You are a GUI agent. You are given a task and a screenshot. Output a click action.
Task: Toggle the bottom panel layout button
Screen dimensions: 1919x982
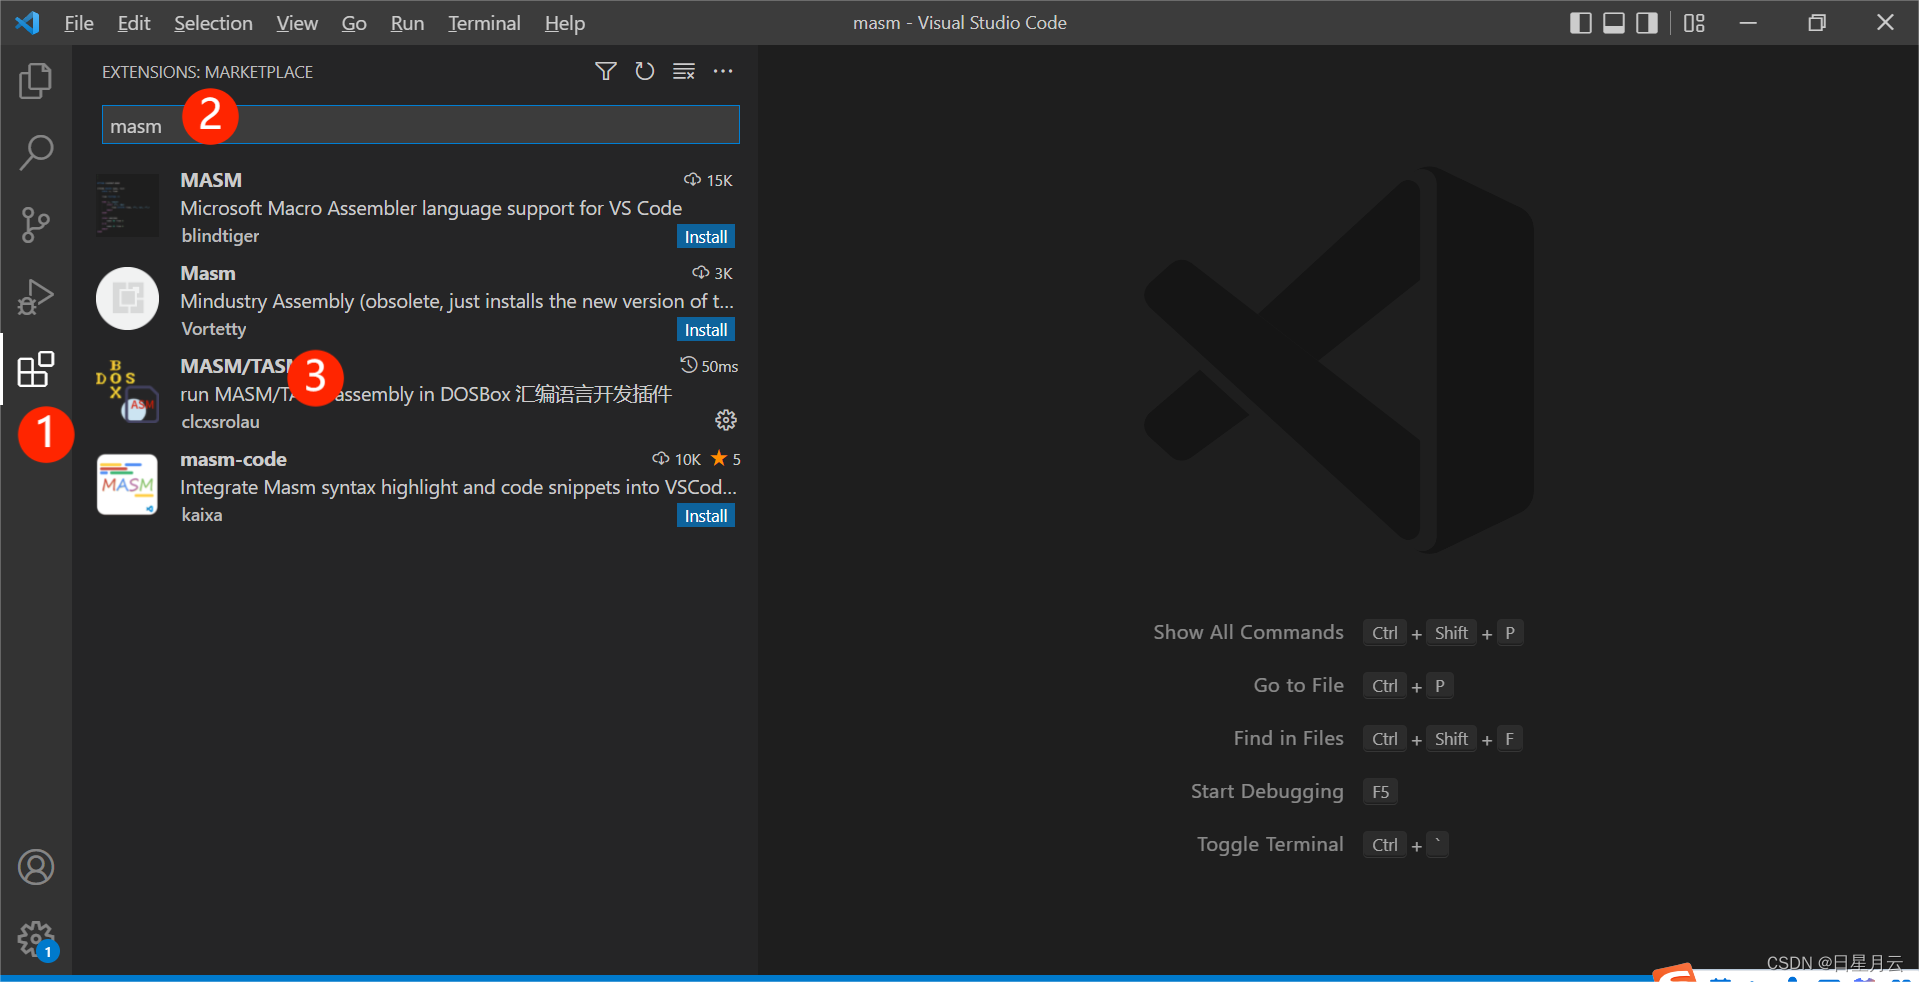click(1614, 23)
